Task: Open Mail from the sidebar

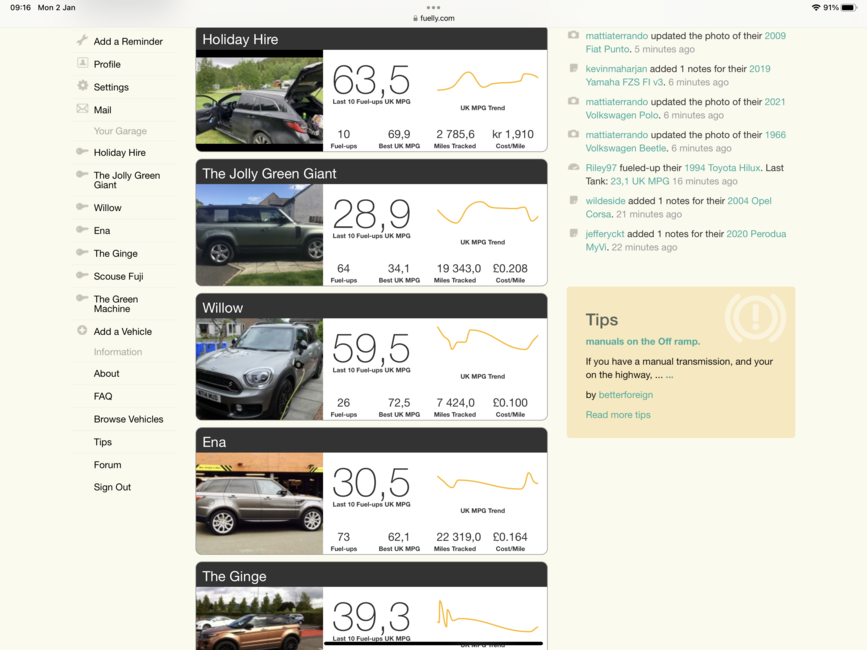Action: click(x=103, y=110)
